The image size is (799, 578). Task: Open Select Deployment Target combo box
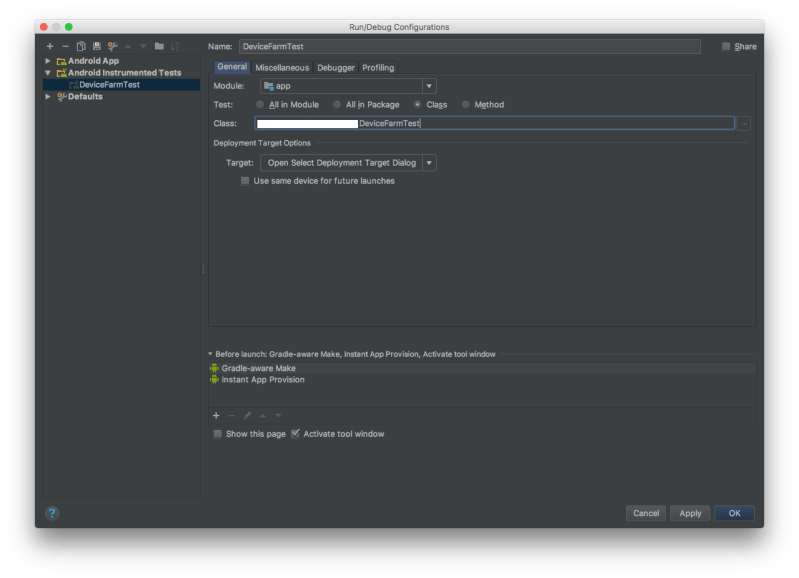coord(348,163)
